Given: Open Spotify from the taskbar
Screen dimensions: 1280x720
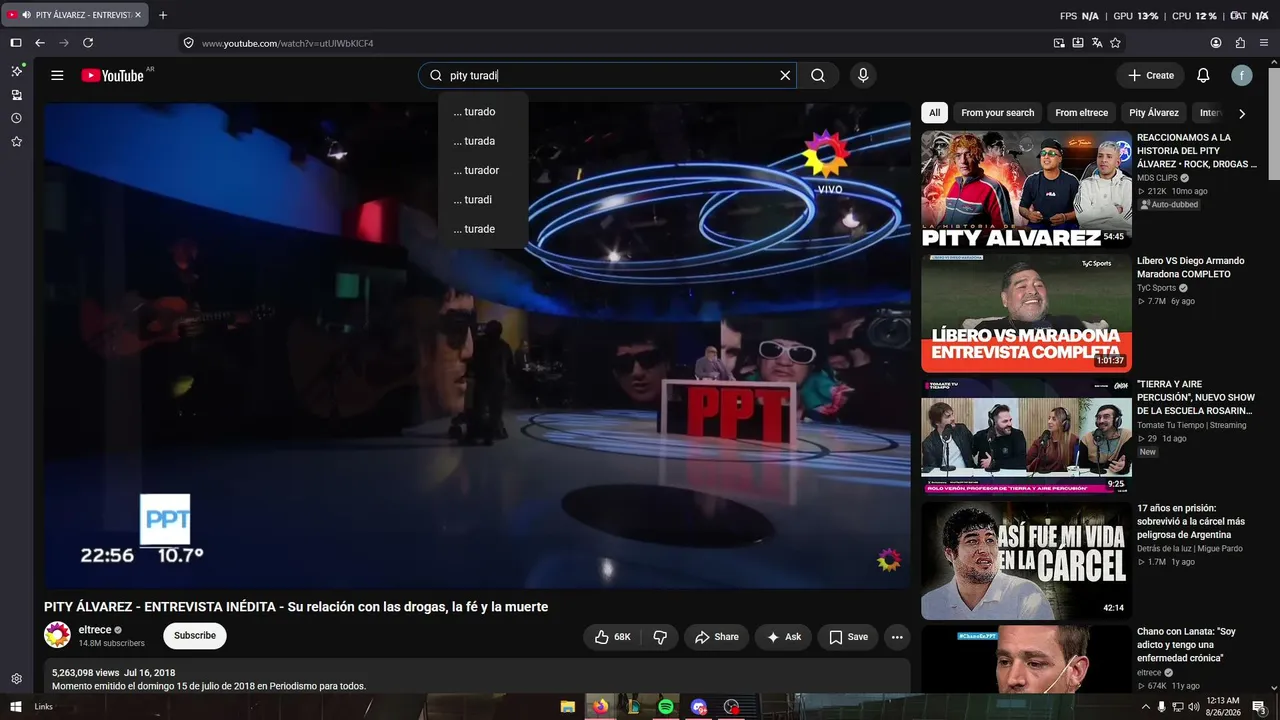Looking at the screenshot, I should 666,707.
